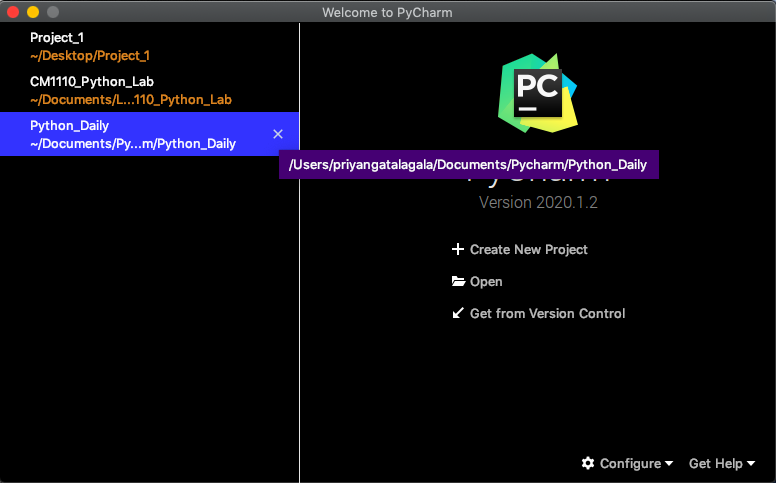Click the ~/Documents/Py...m/Python_Daily path text
The image size is (776, 483).
click(x=133, y=144)
